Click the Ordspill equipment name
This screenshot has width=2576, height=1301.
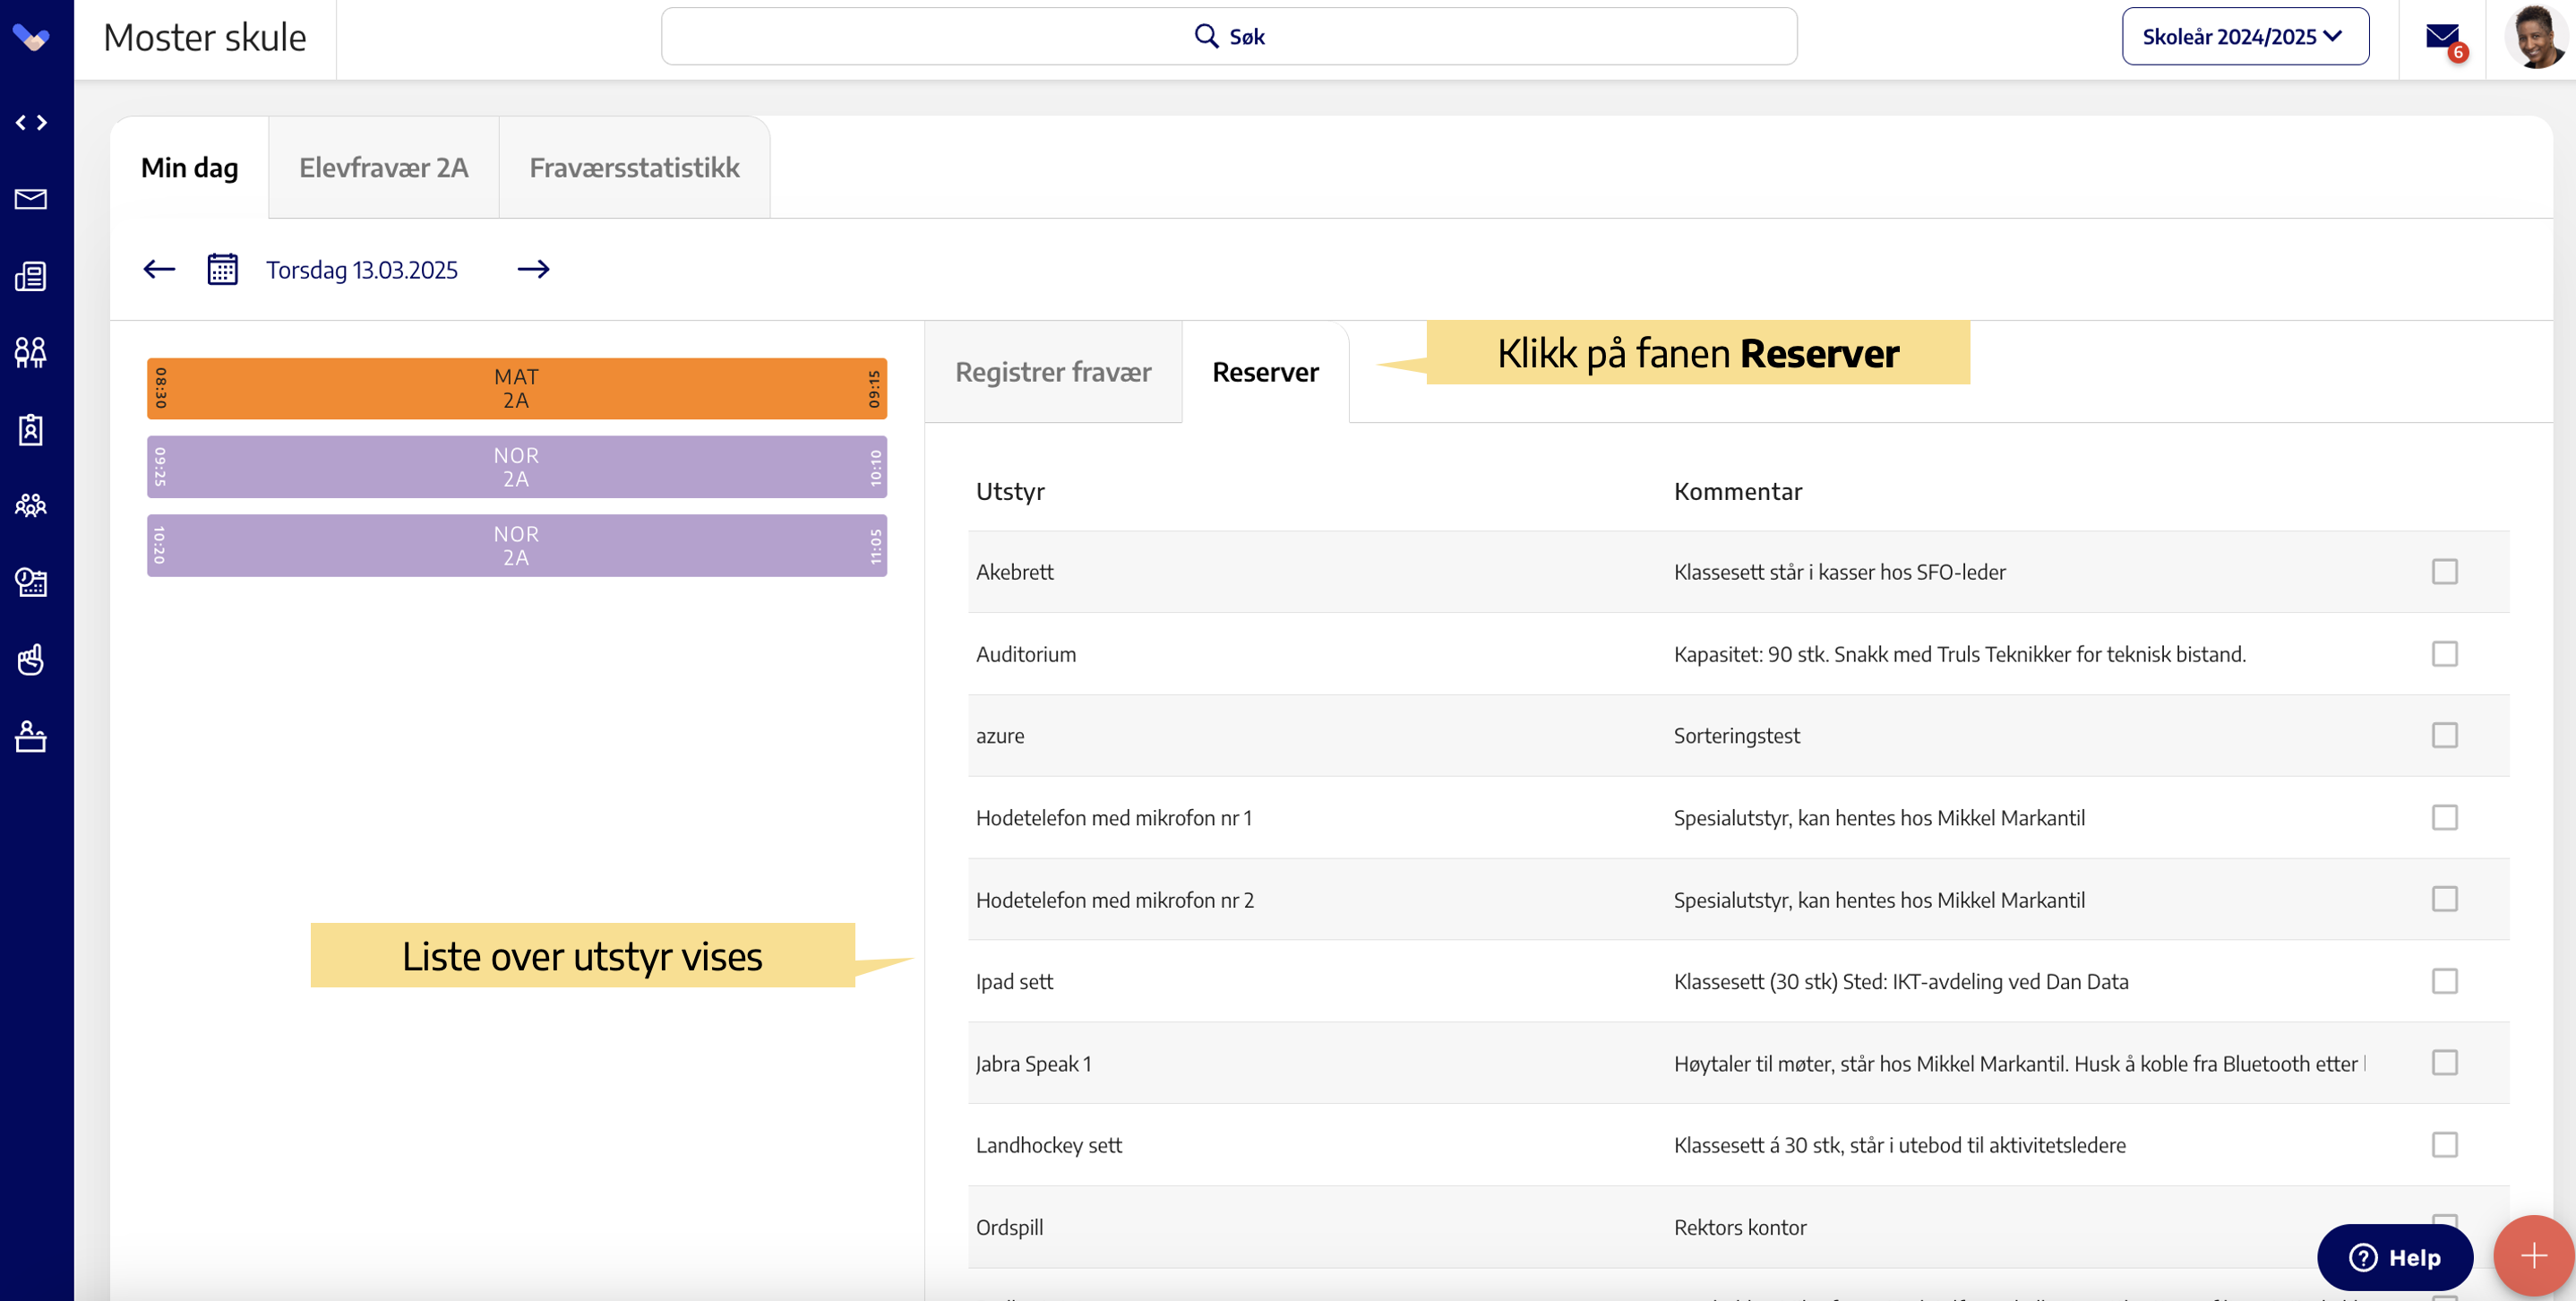pos(1009,1227)
